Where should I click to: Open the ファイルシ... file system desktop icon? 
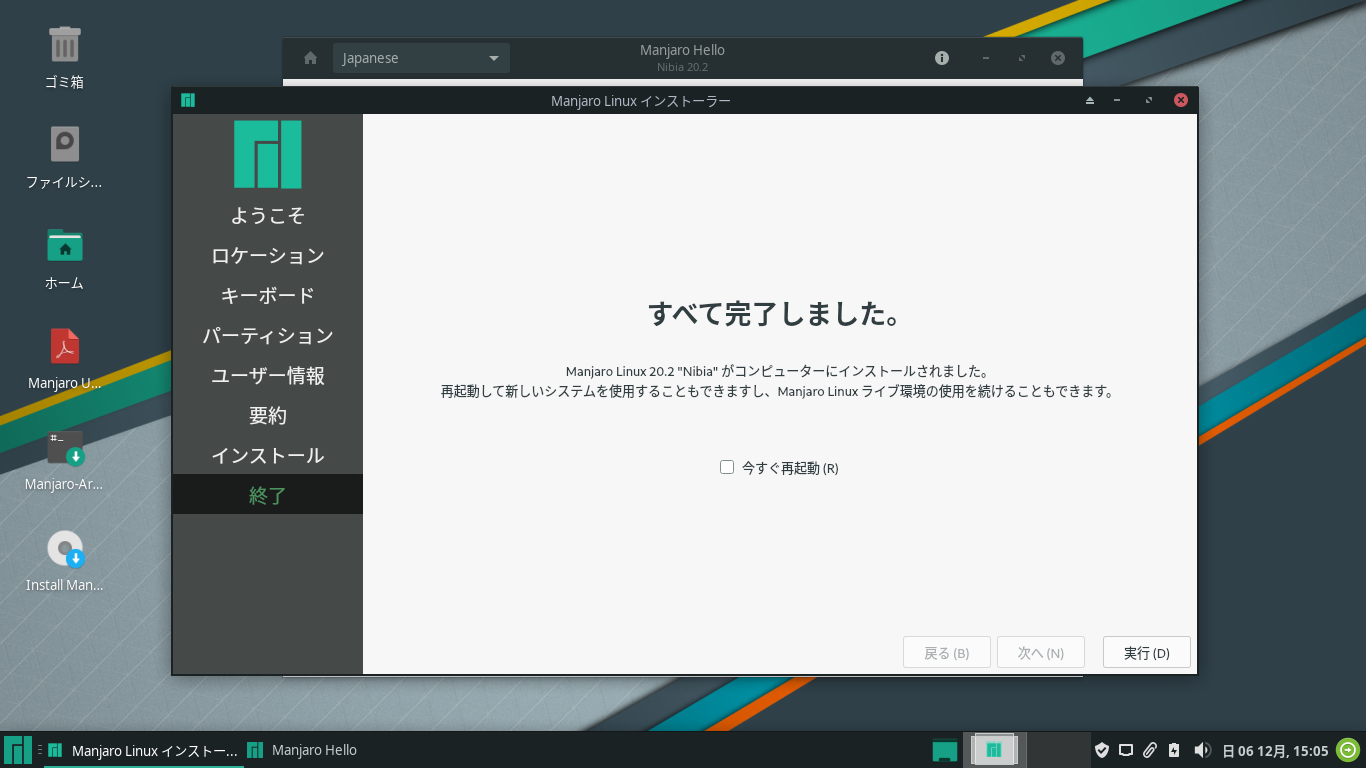[64, 144]
